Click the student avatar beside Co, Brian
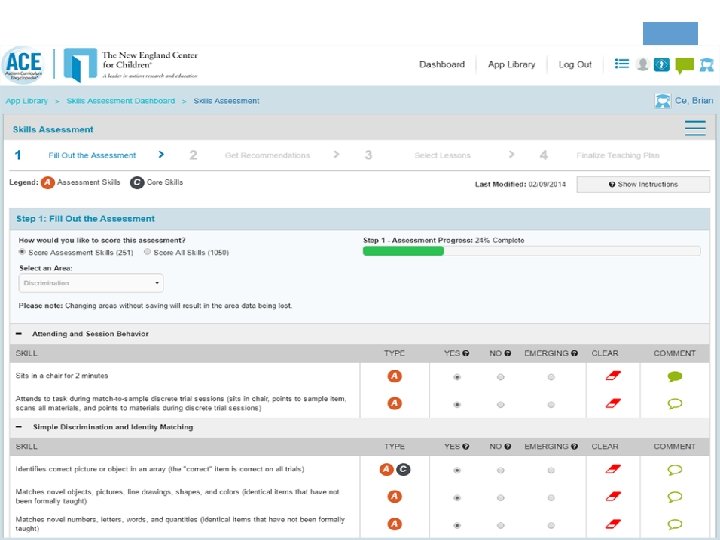Viewport: 720px width, 540px height. coord(663,101)
